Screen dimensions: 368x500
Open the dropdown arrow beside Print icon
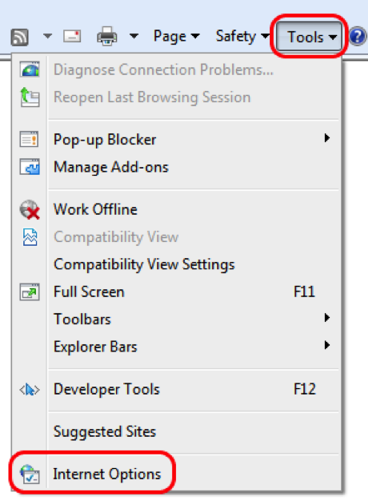tap(134, 36)
